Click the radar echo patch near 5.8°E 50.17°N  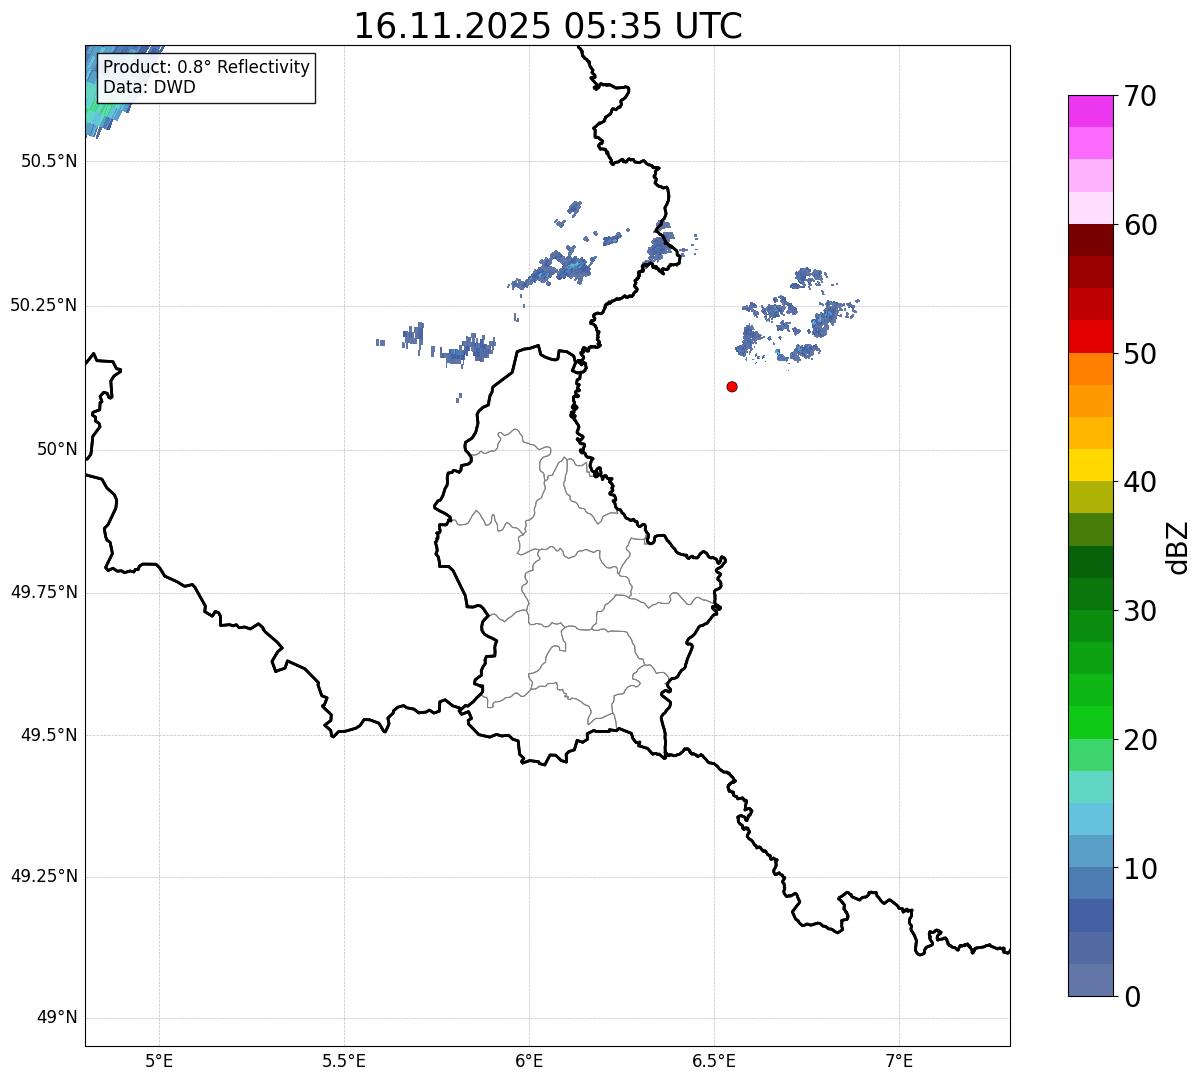(x=466, y=350)
